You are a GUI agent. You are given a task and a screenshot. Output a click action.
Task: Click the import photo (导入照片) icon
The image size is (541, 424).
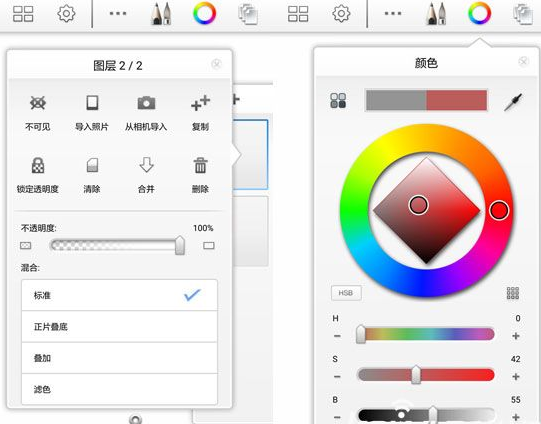(x=92, y=103)
